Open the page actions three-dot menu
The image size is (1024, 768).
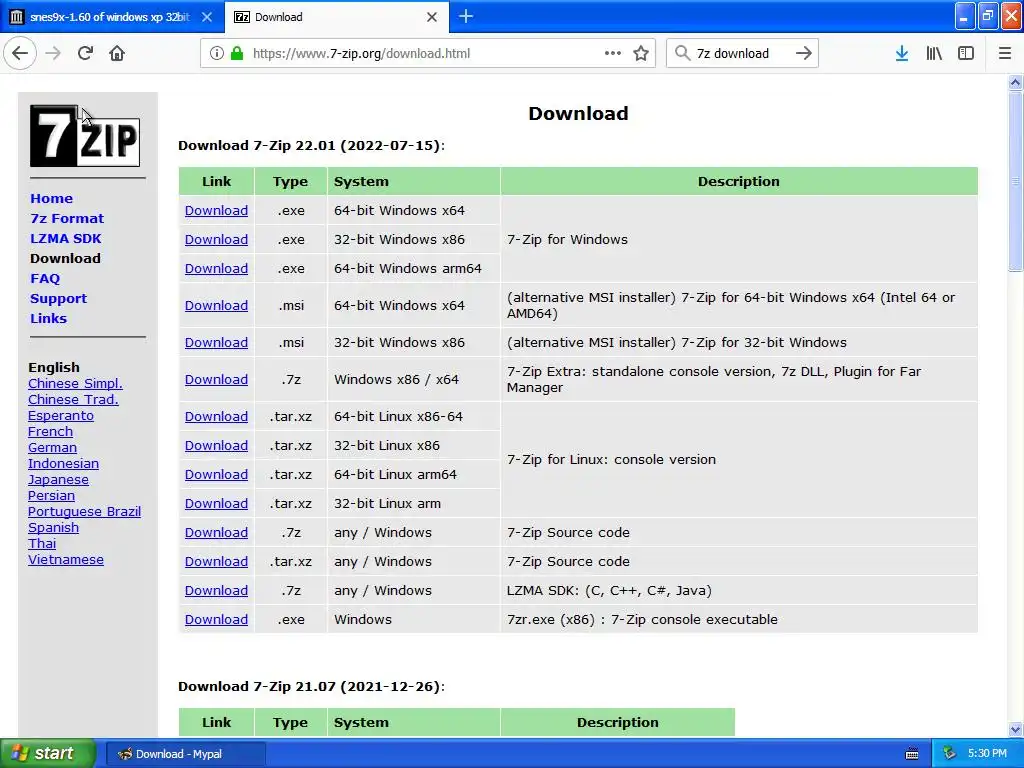click(613, 54)
